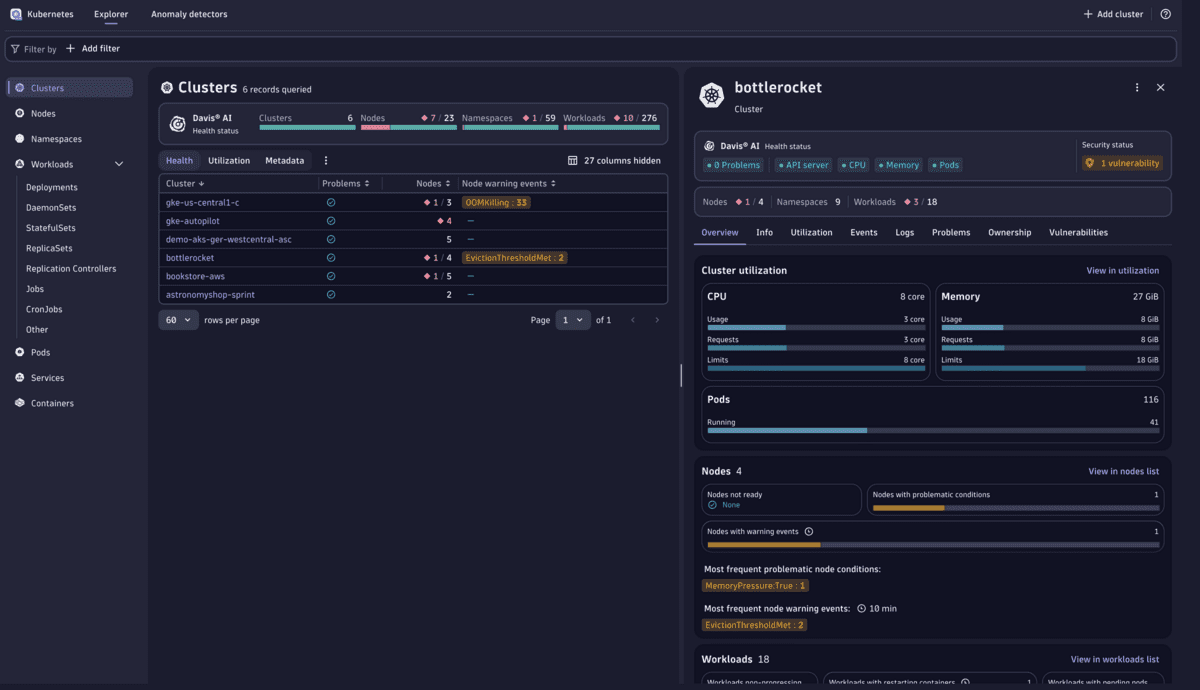Click View in utilization link
Screen dimensions: 1200x690
[1123, 270]
